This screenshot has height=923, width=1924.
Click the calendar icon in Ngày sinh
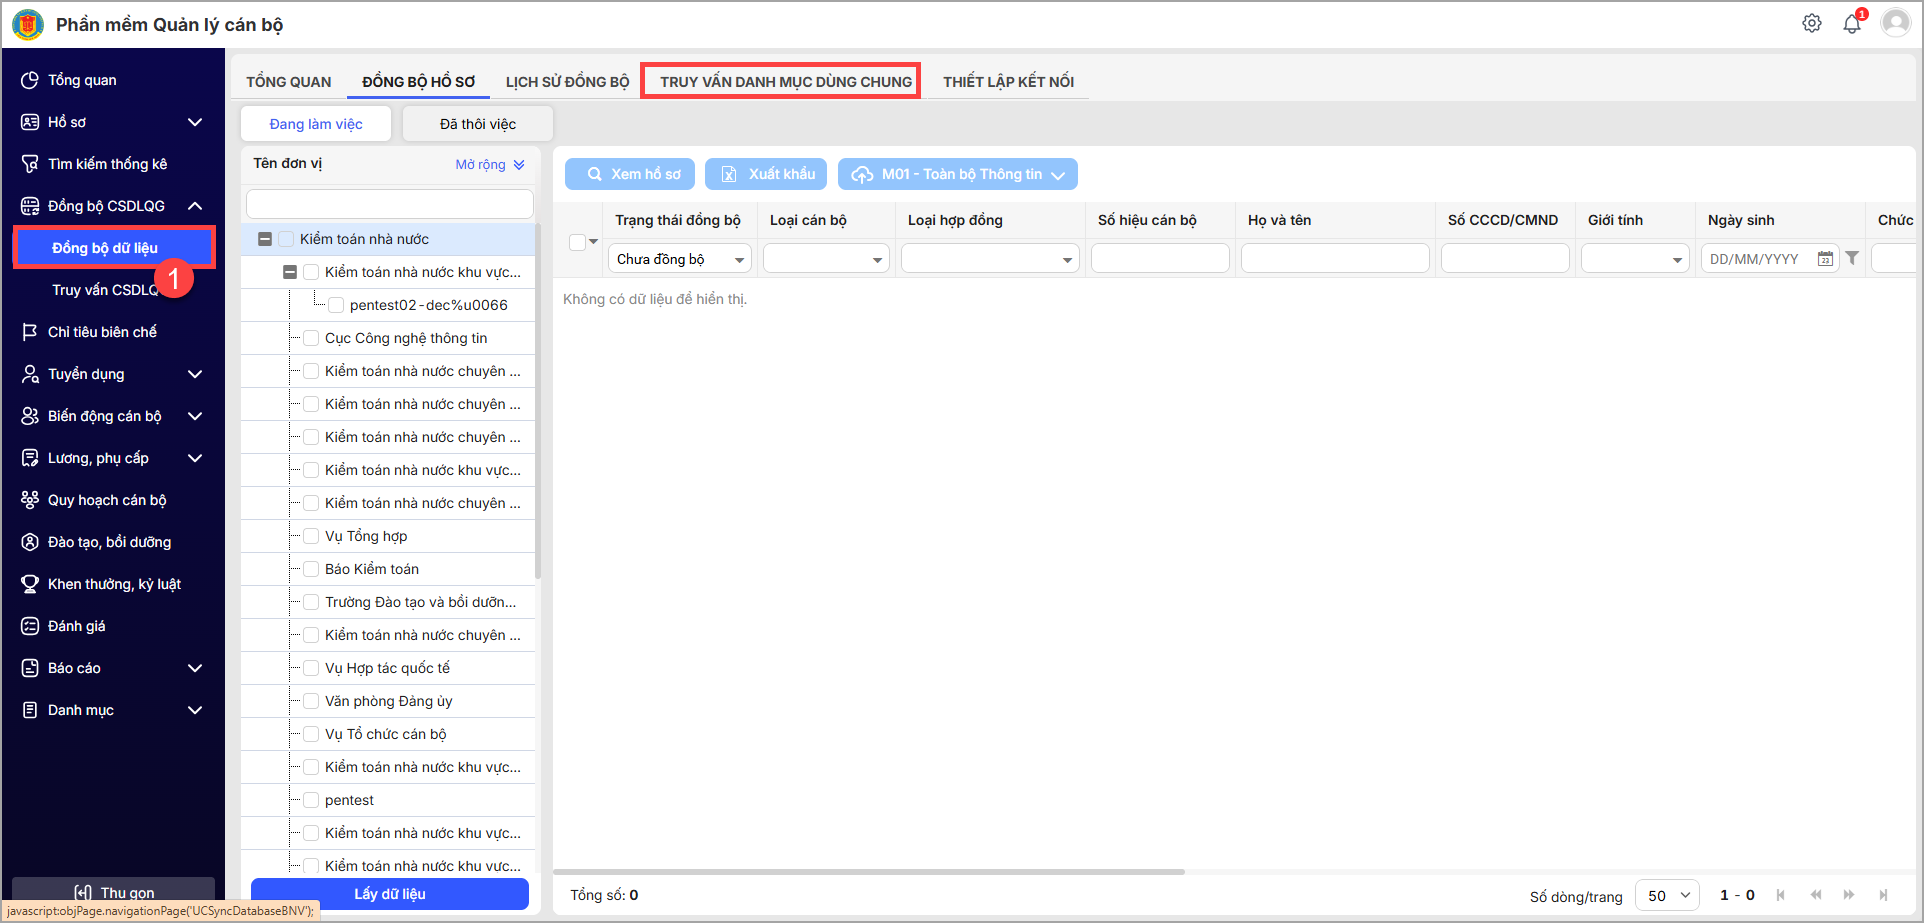(1825, 259)
